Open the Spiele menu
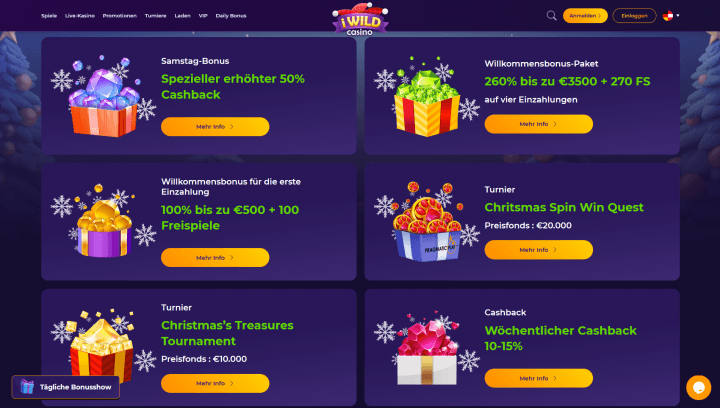Viewport: 720px width, 408px height. click(x=49, y=16)
